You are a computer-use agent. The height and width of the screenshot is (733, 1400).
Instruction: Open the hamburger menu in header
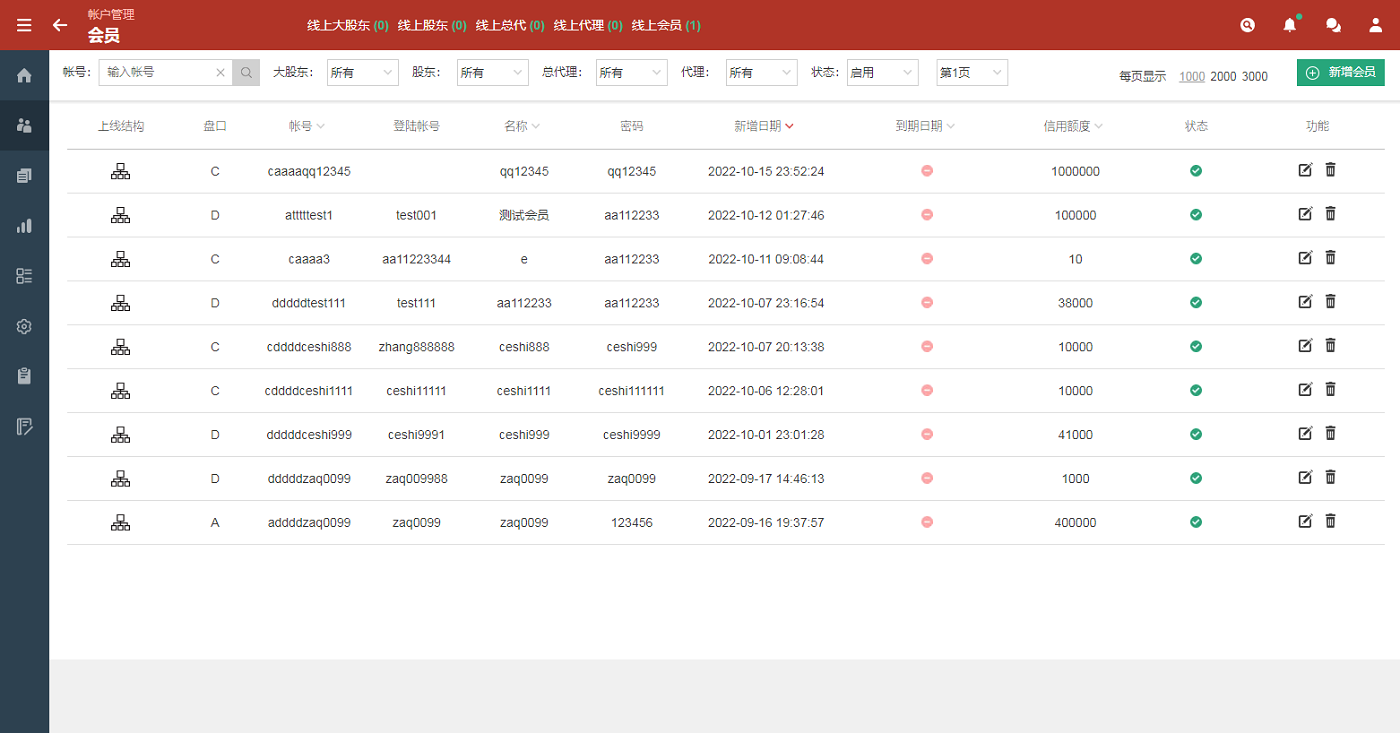24,25
